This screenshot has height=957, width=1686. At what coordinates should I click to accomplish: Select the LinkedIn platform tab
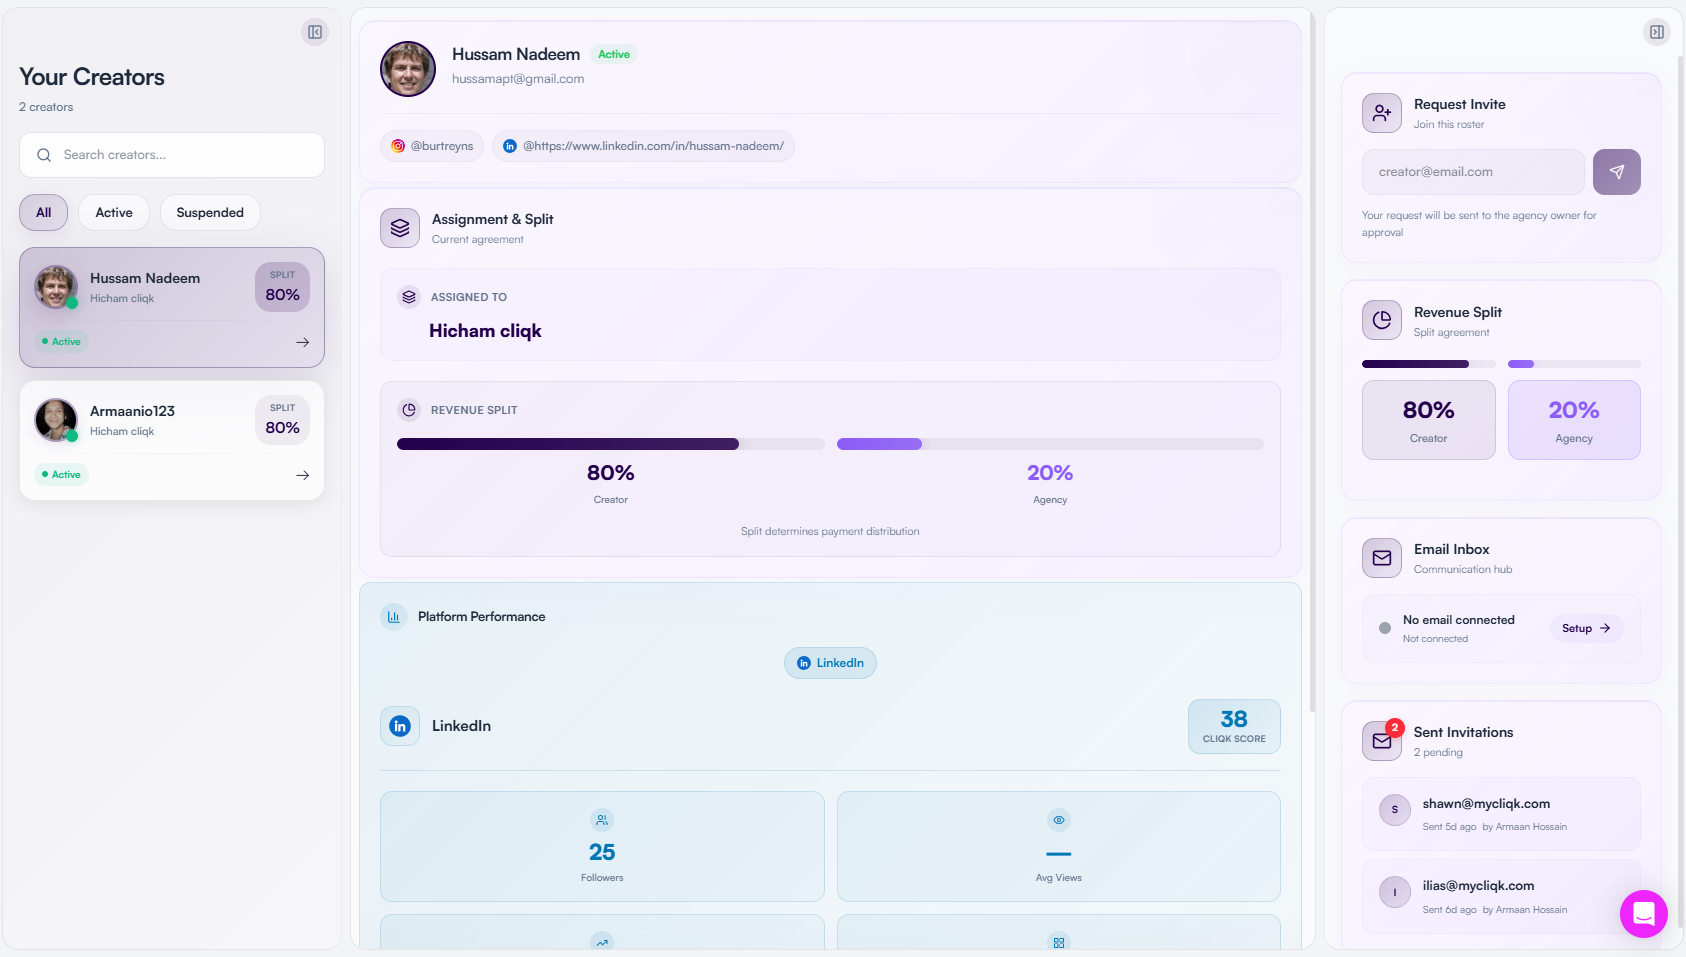[x=830, y=662]
